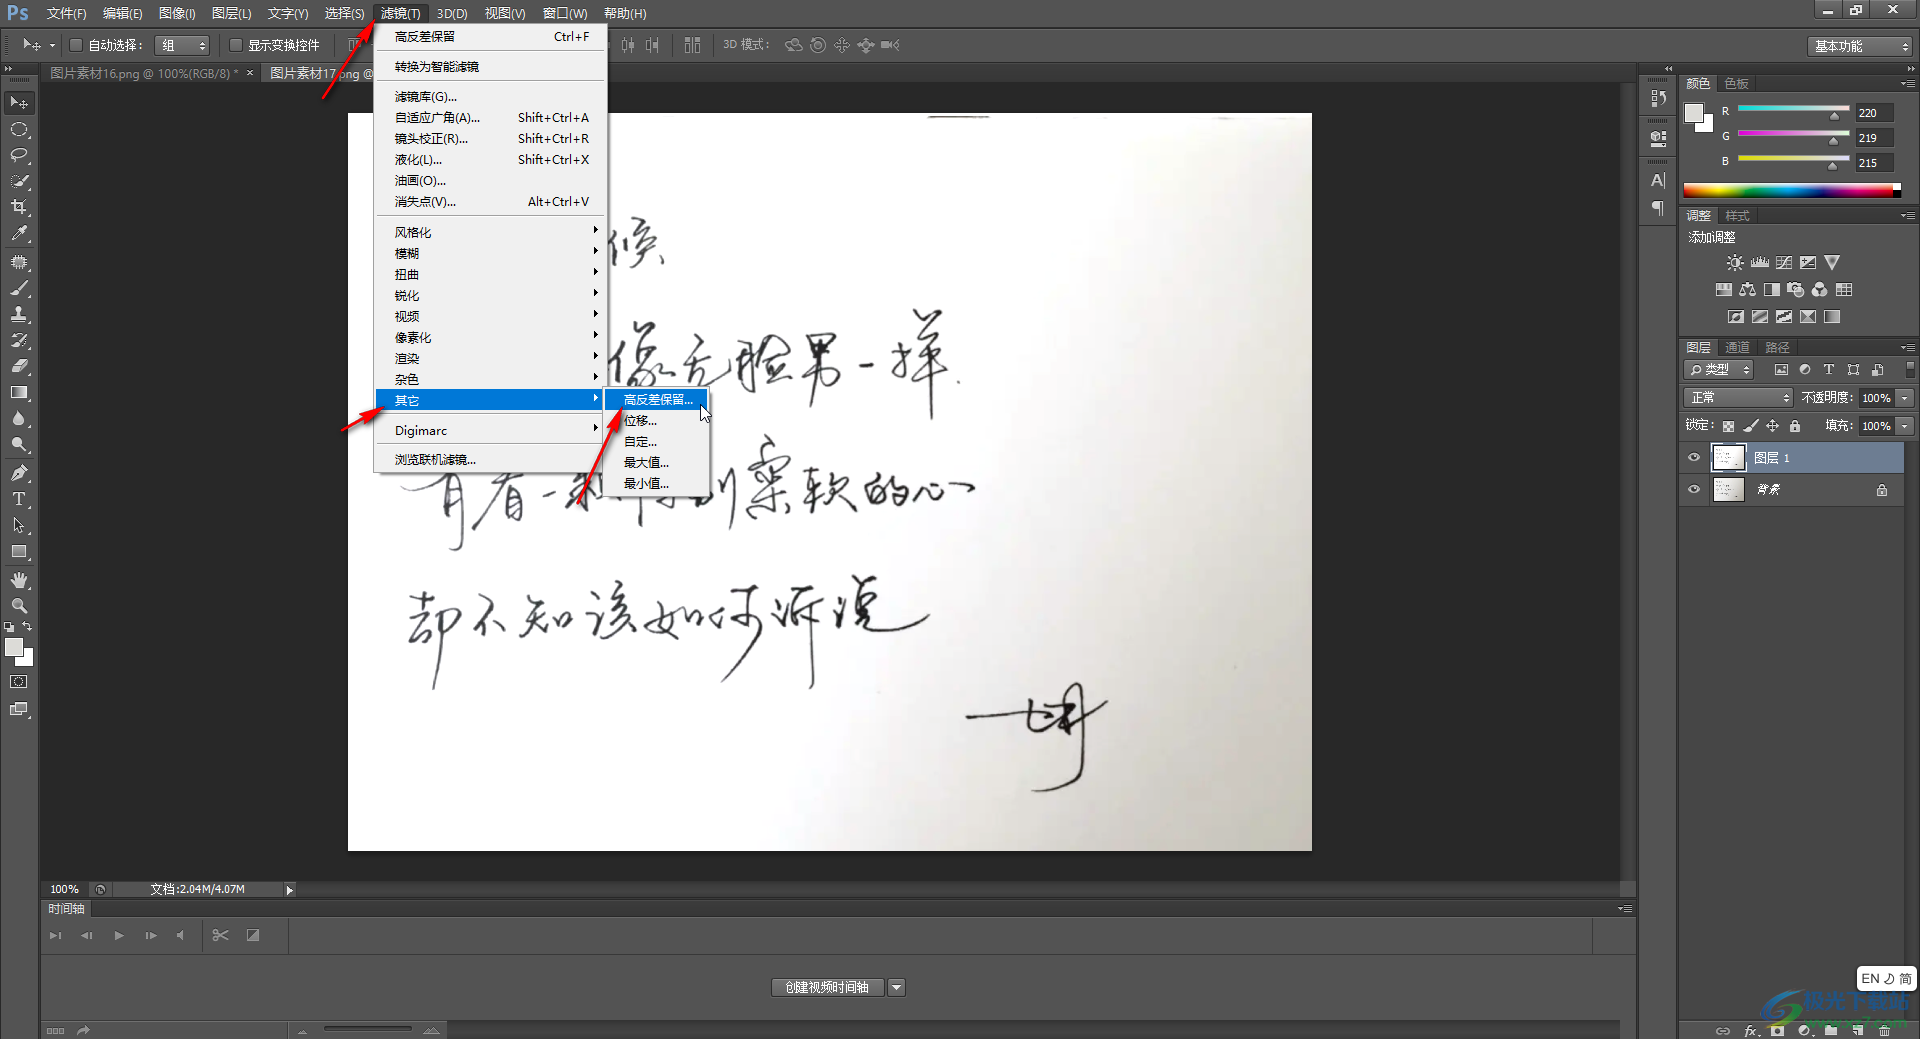Select the Brush tool

[19, 288]
